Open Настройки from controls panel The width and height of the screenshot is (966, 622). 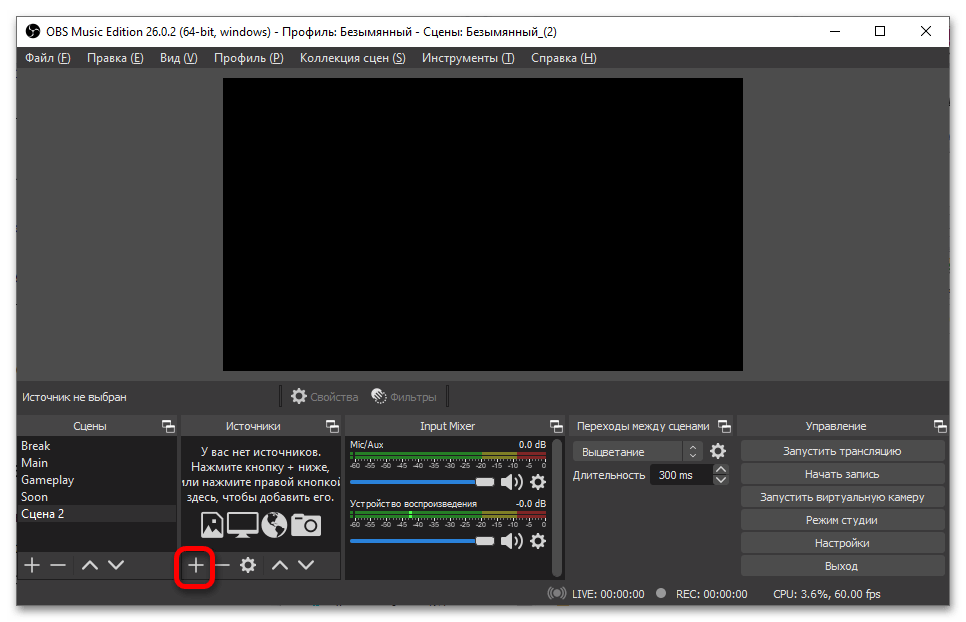(x=842, y=543)
